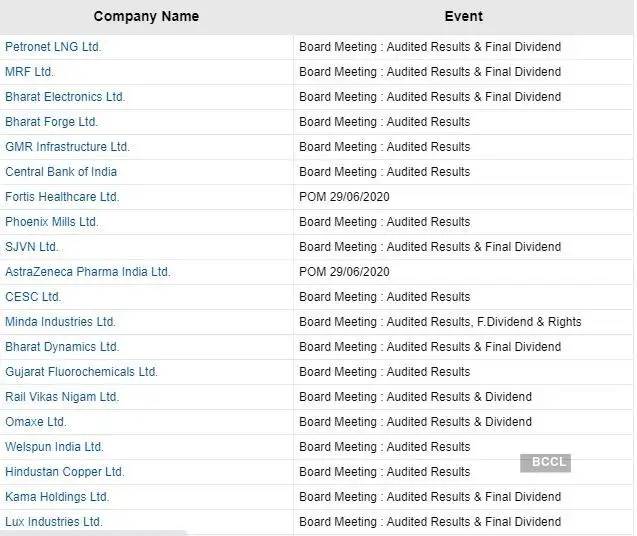Open the Petronet LNG Ltd. company link
This screenshot has height=536, width=637.
(x=53, y=47)
